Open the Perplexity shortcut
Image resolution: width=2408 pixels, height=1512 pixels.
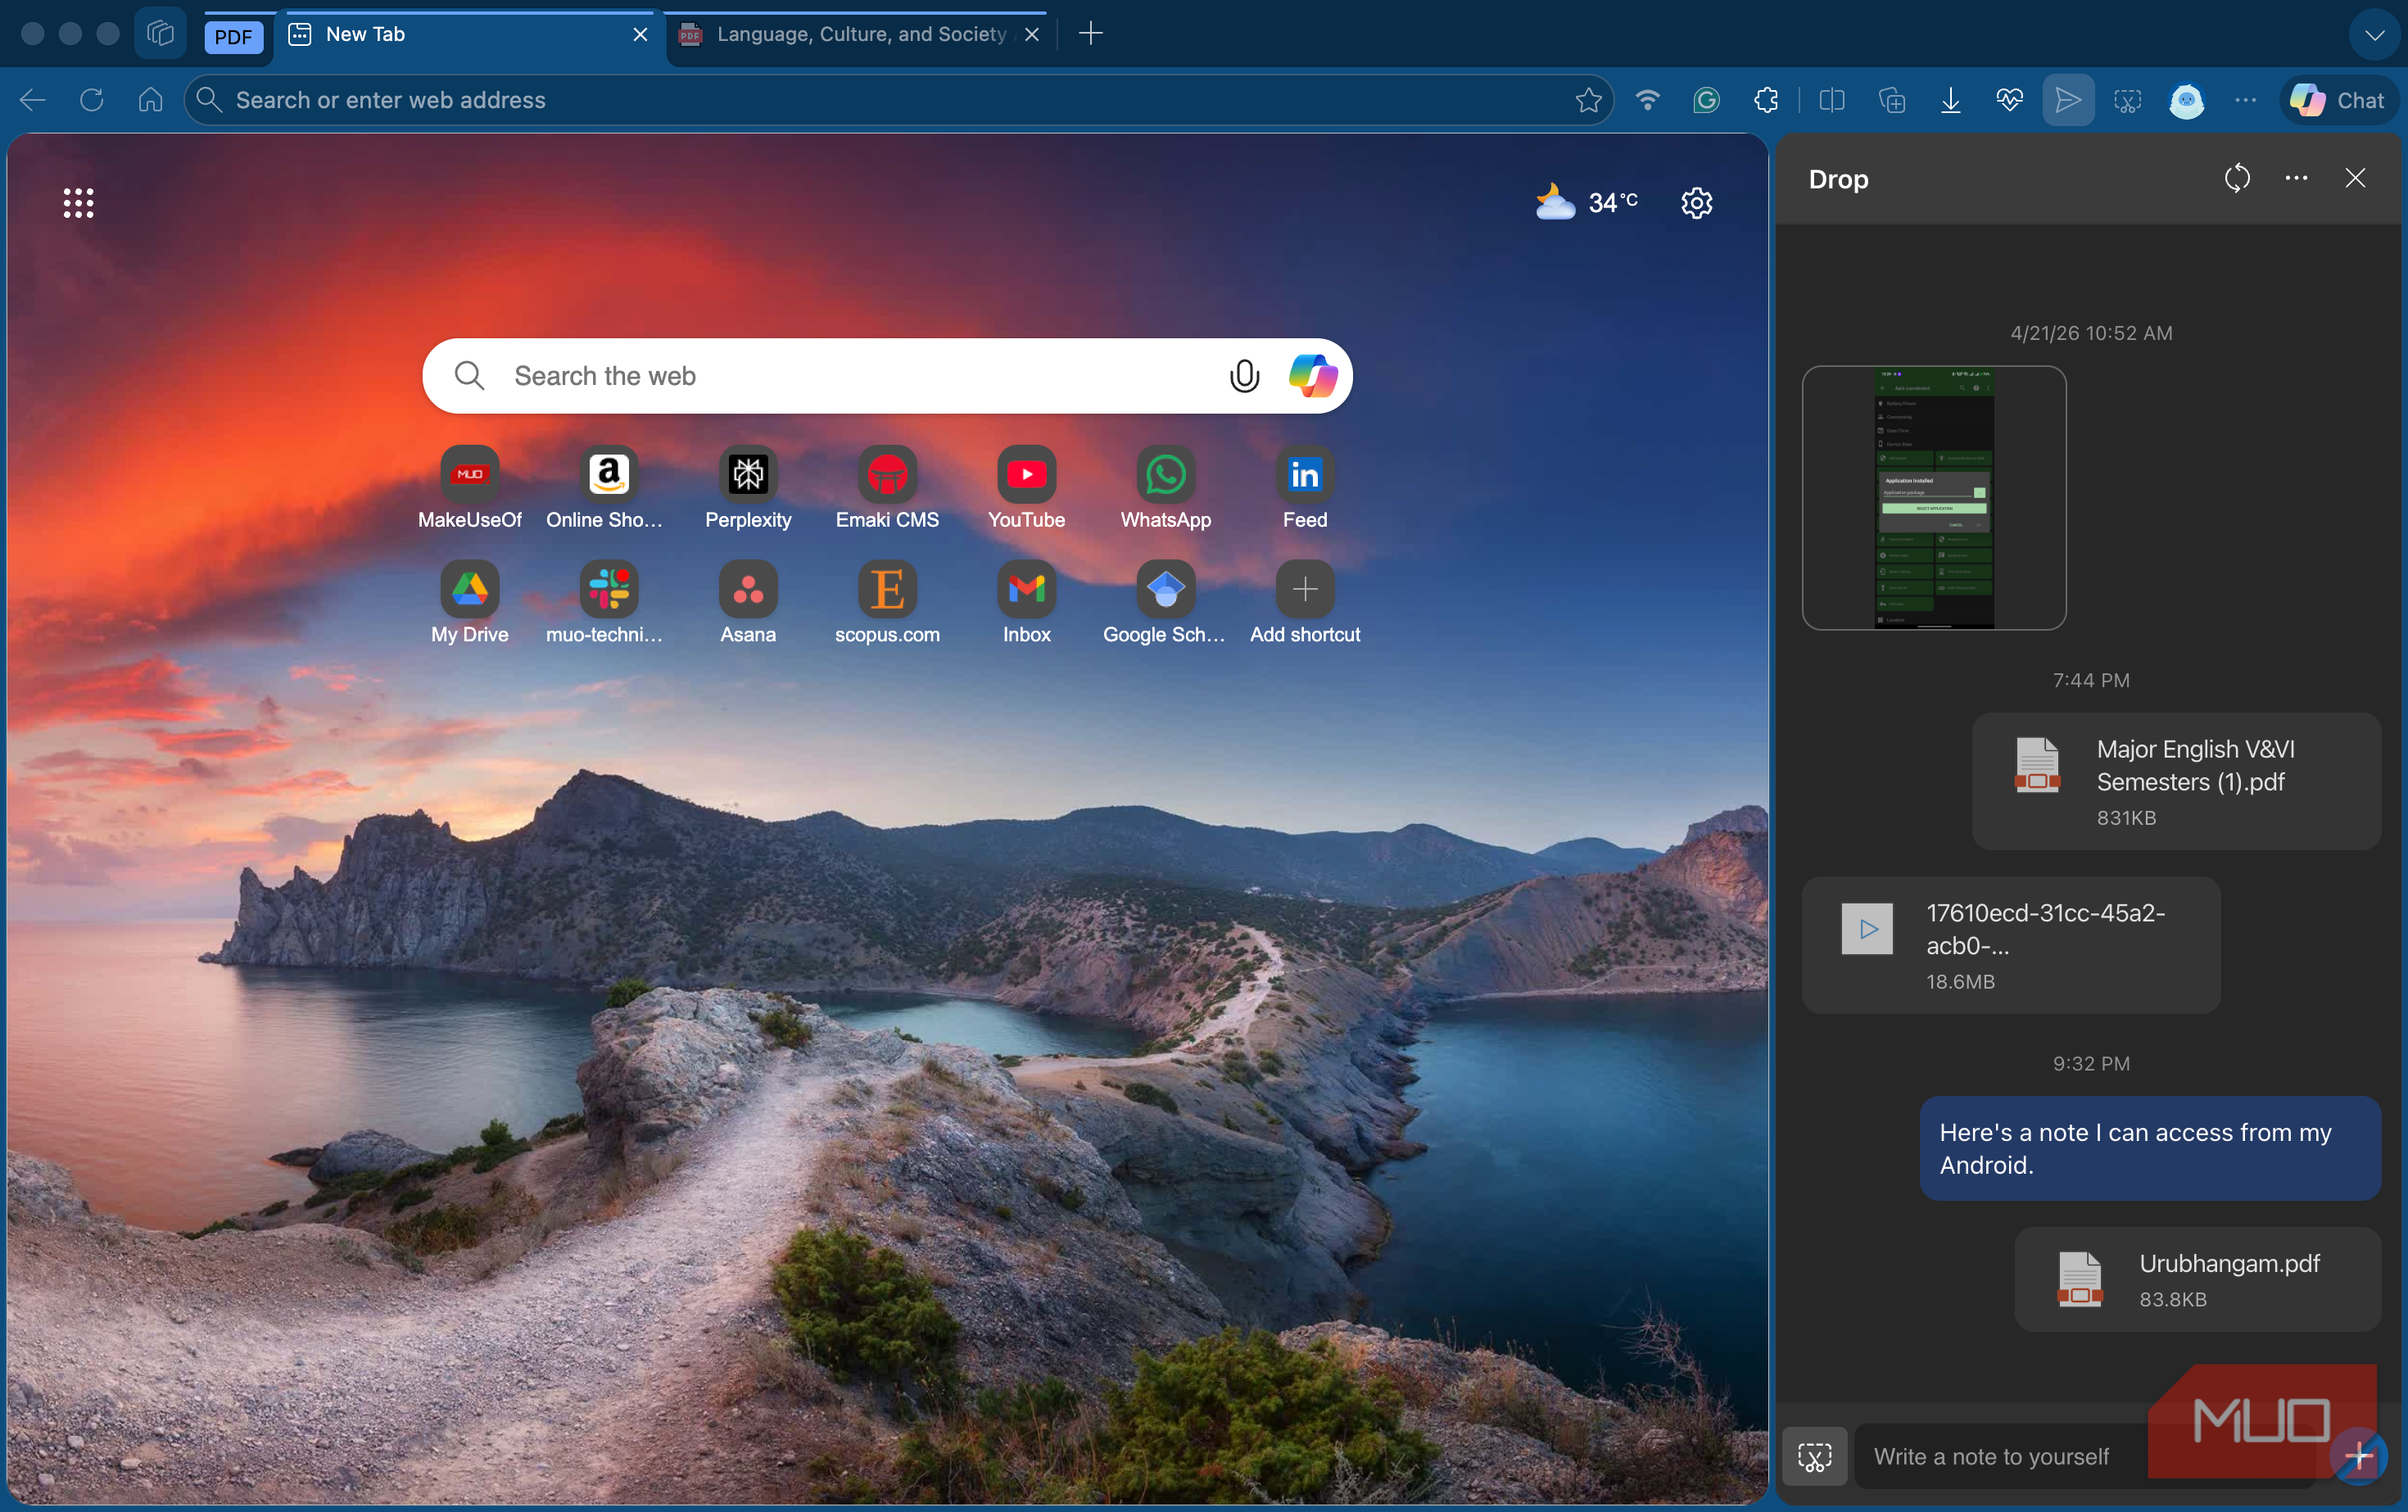click(x=747, y=488)
